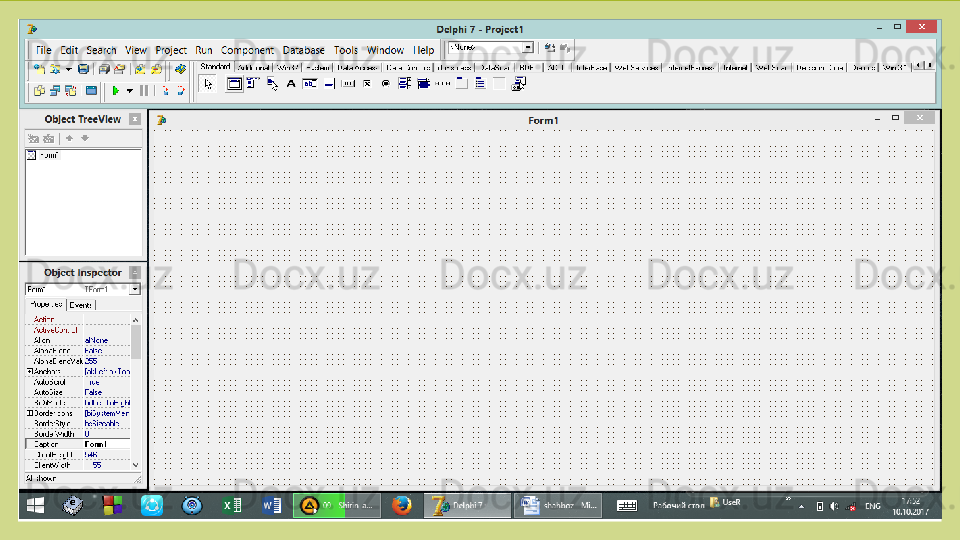Open Firefox from the taskbar

[402, 506]
